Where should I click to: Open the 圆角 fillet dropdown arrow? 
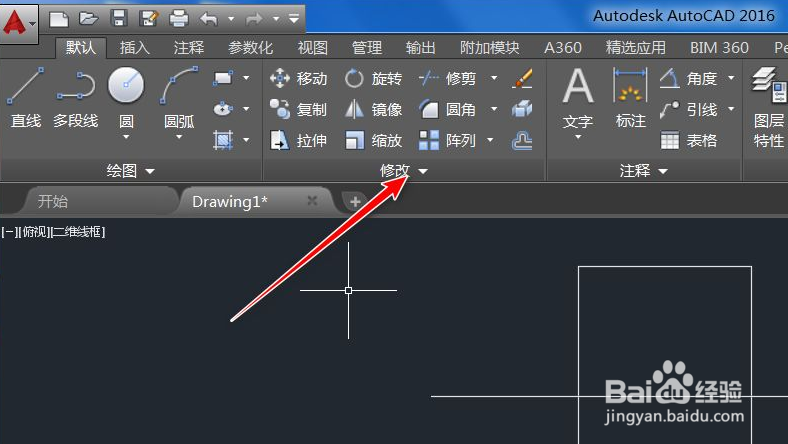pos(494,109)
